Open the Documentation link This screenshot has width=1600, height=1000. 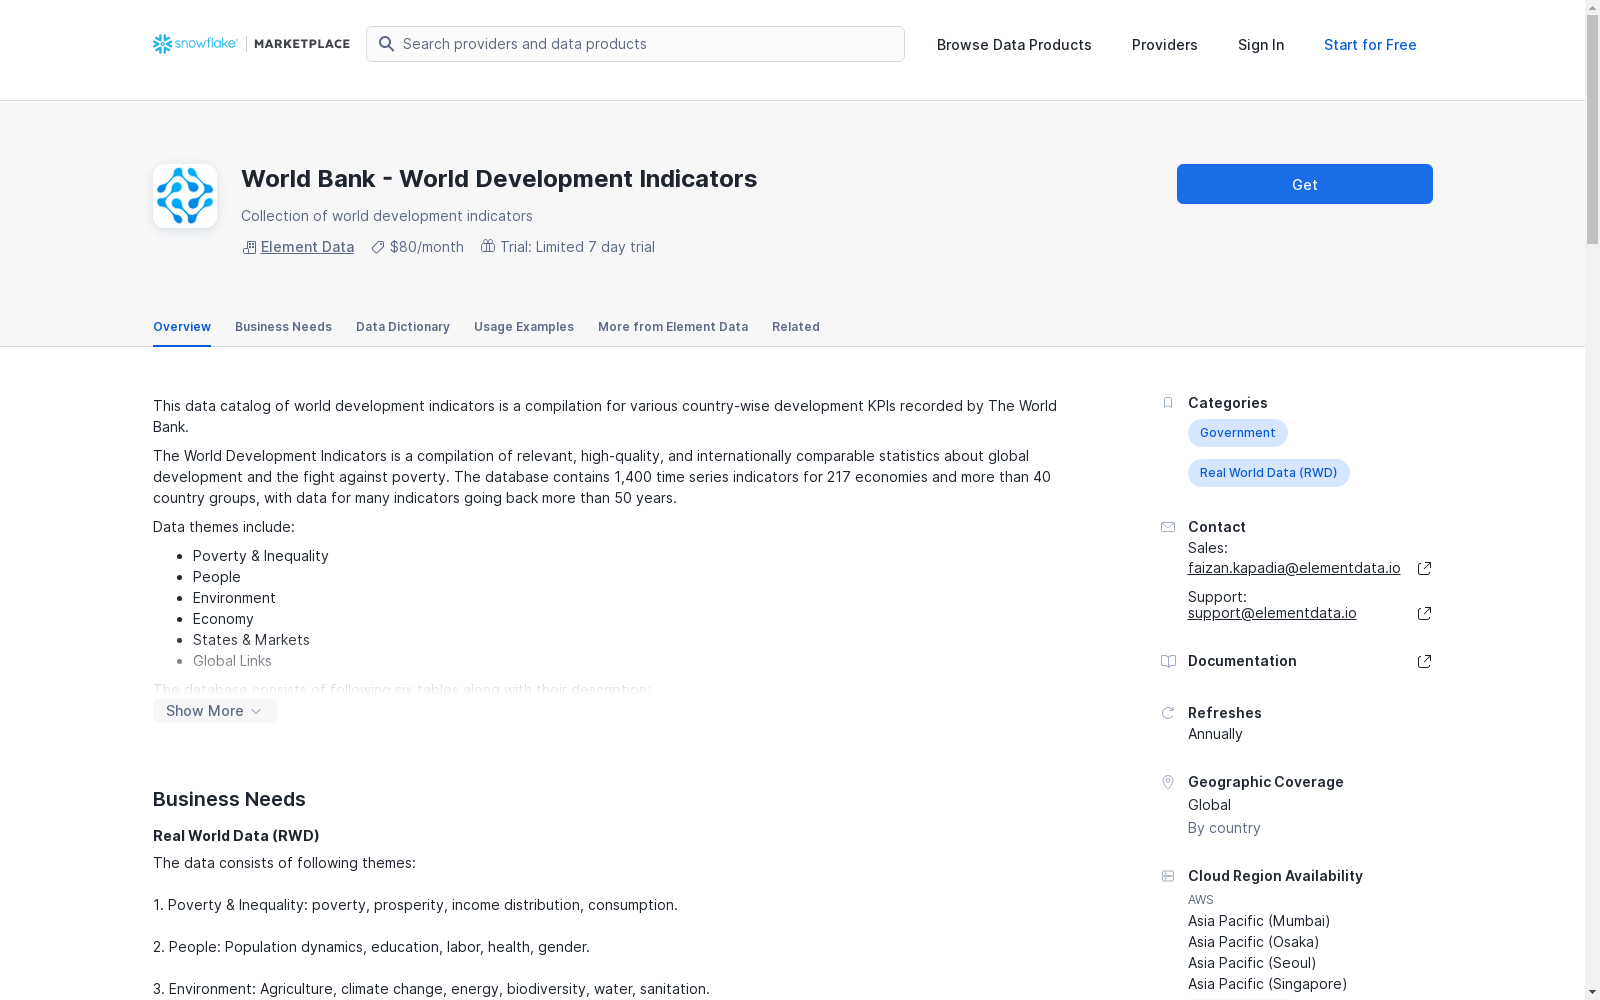1242,661
